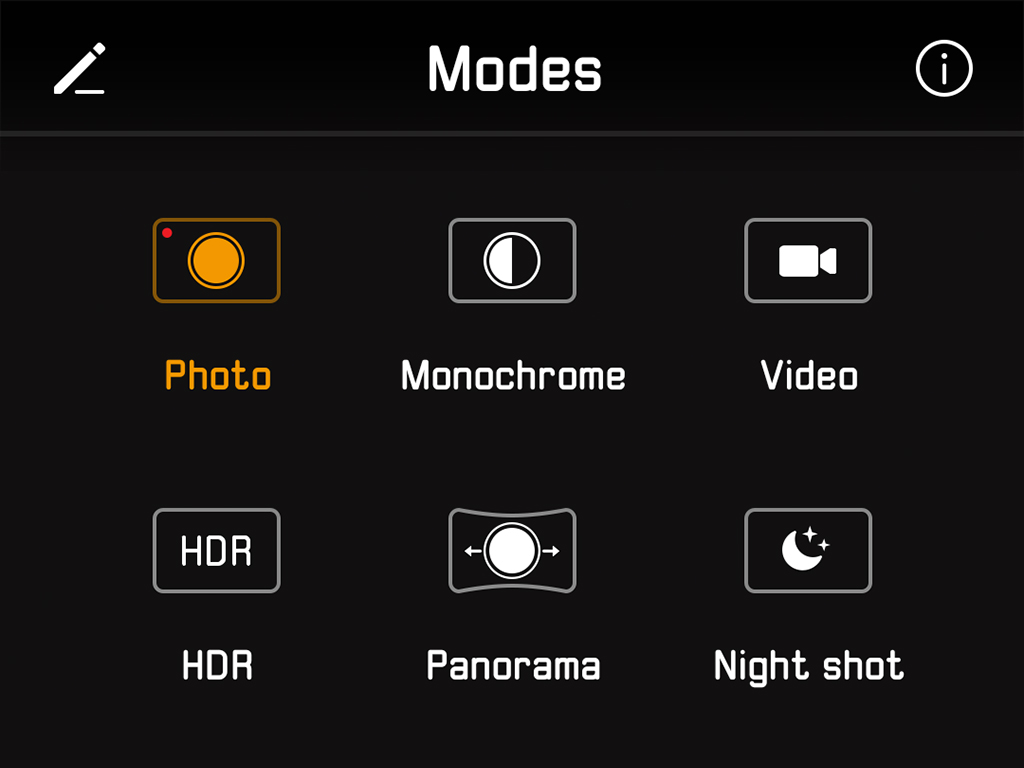Tap the orange Photo mode icon

point(216,260)
